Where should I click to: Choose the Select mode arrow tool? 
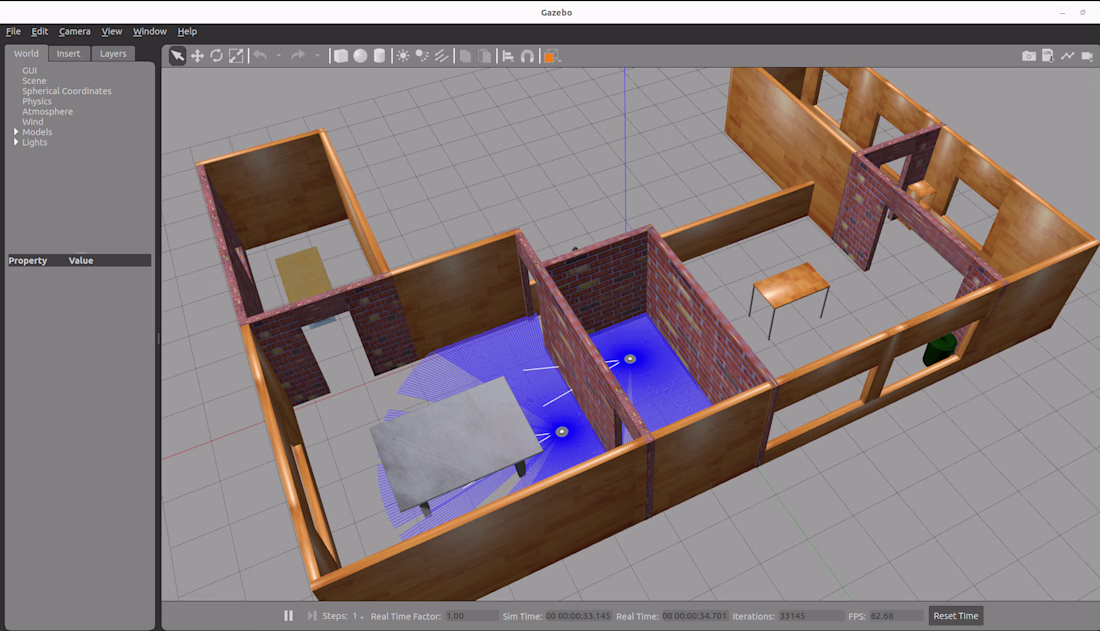(177, 56)
